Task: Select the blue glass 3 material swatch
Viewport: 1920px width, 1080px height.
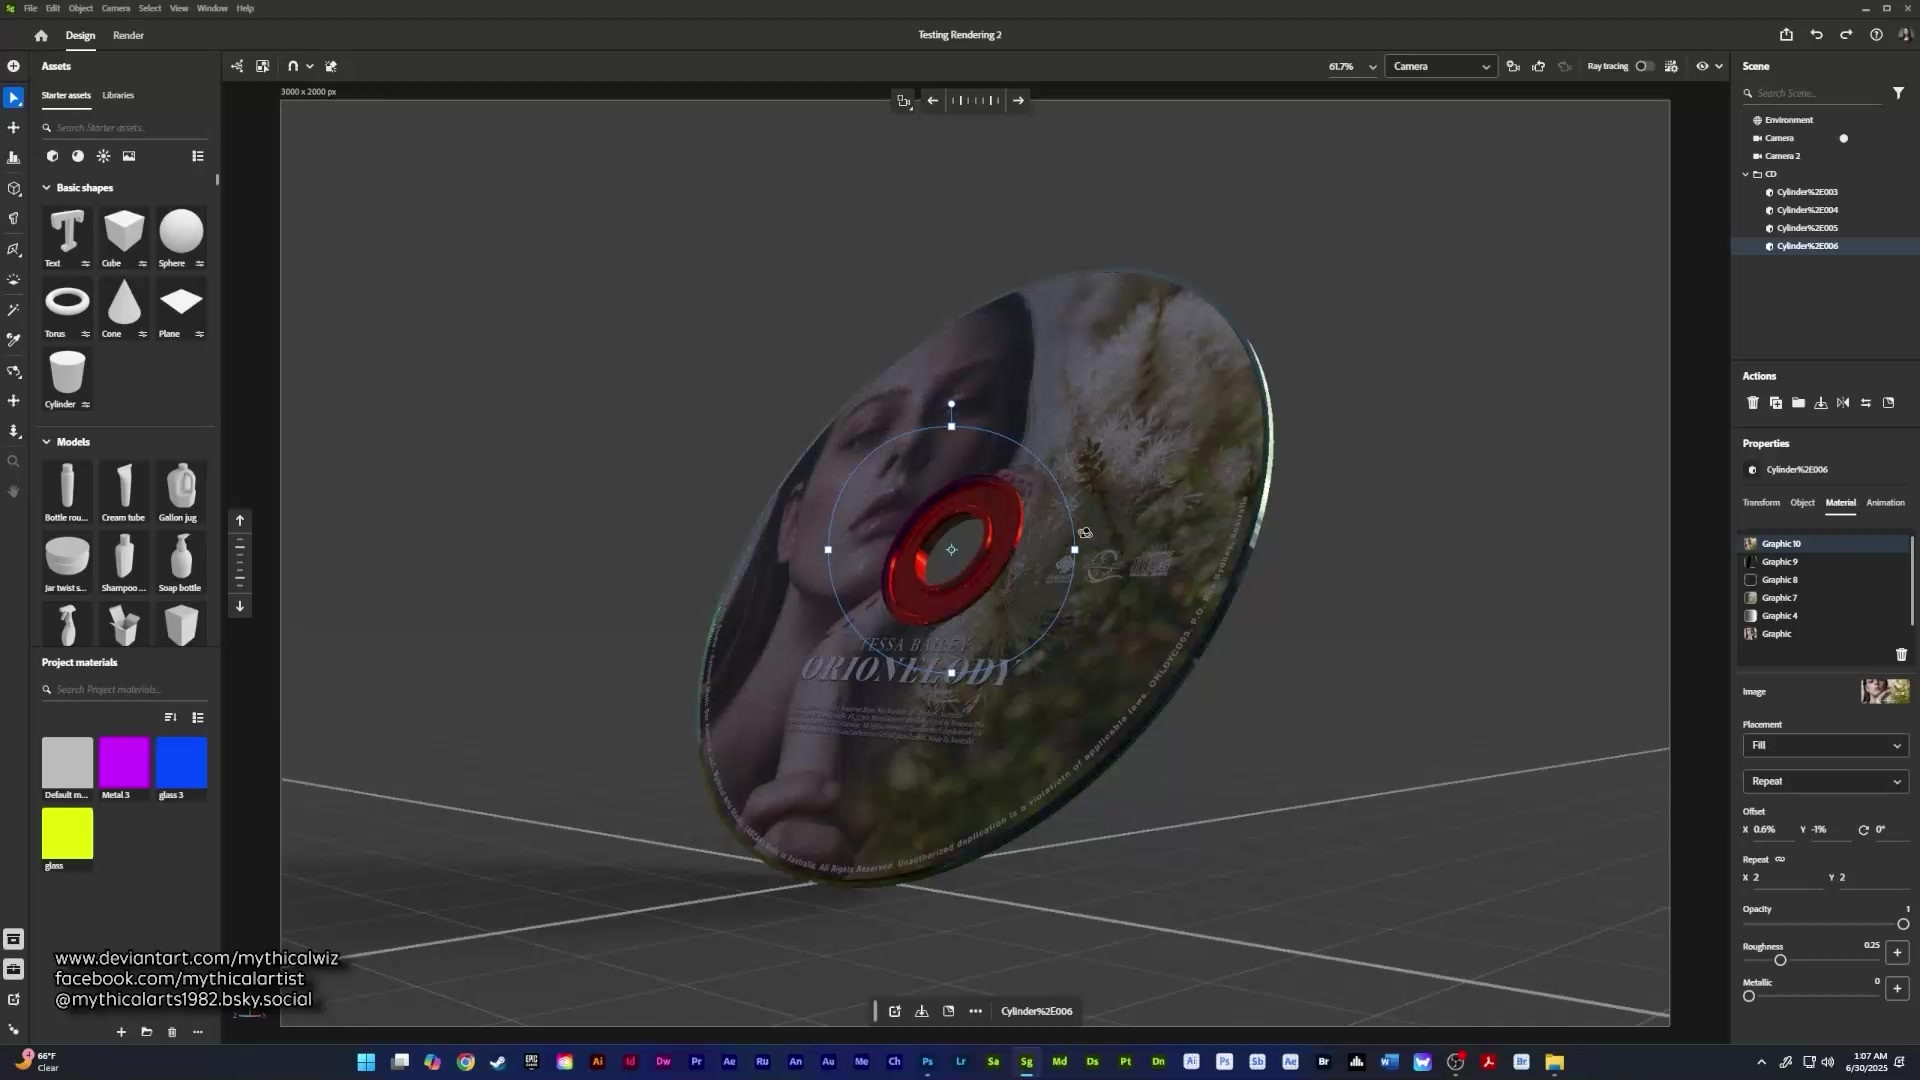Action: (181, 763)
